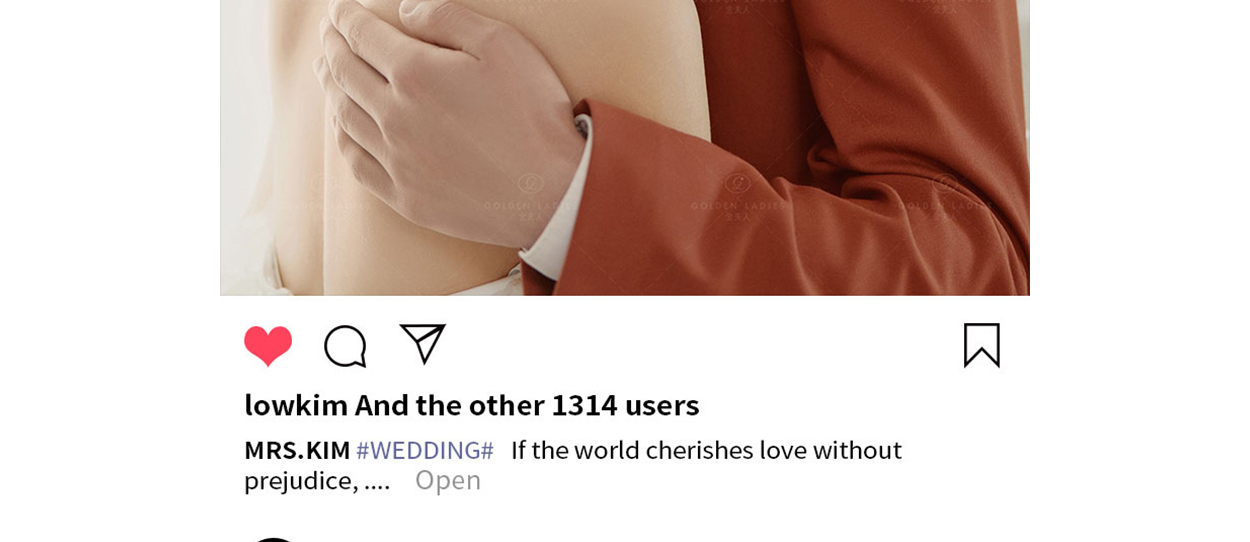Screen dimensions: 1250x542
Task: Click the Golden Ladies watermark near the cuff
Action: point(530,193)
